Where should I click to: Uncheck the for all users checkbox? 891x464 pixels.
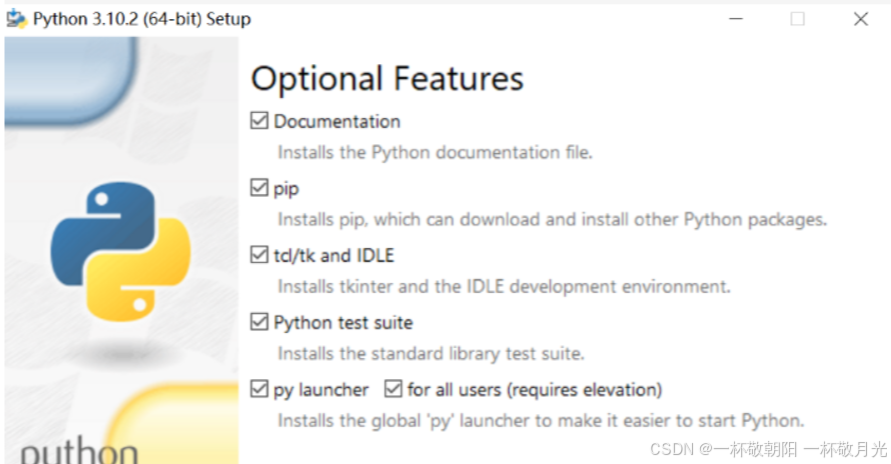click(x=393, y=389)
